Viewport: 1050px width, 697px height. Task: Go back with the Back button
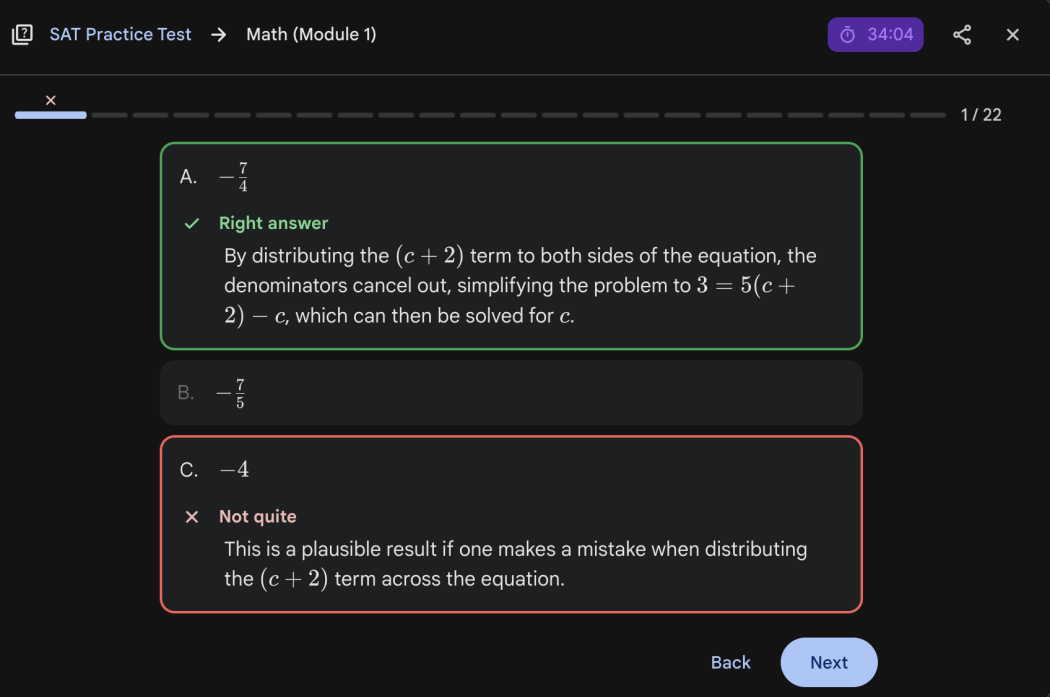click(x=730, y=662)
